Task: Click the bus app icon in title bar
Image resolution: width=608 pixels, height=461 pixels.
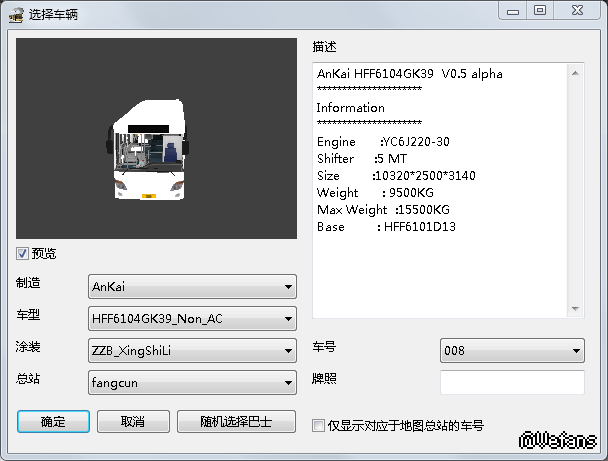Action: point(16,15)
